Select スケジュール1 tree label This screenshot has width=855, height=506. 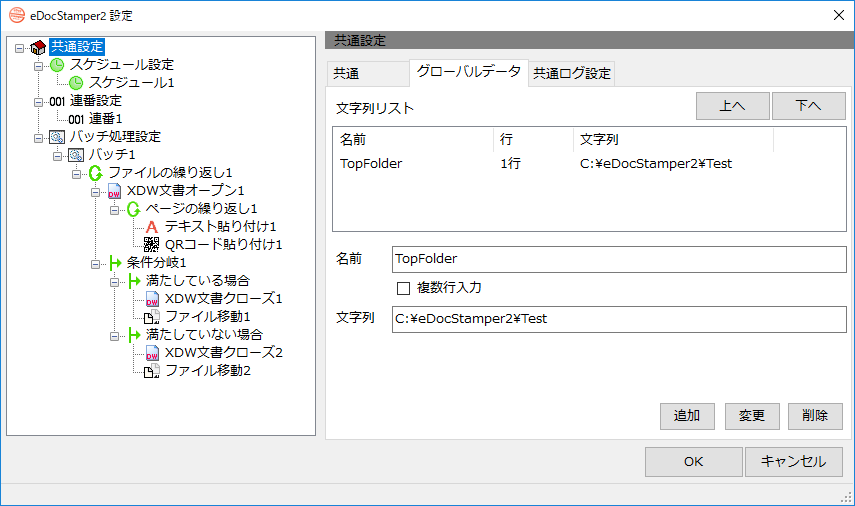pos(131,83)
